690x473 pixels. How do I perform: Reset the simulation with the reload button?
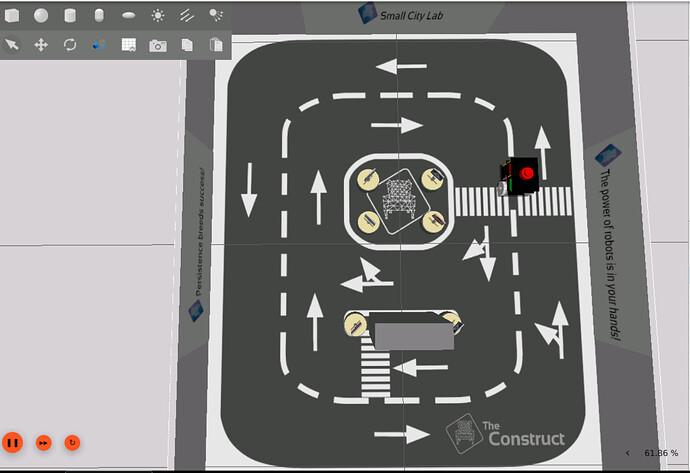coord(72,443)
